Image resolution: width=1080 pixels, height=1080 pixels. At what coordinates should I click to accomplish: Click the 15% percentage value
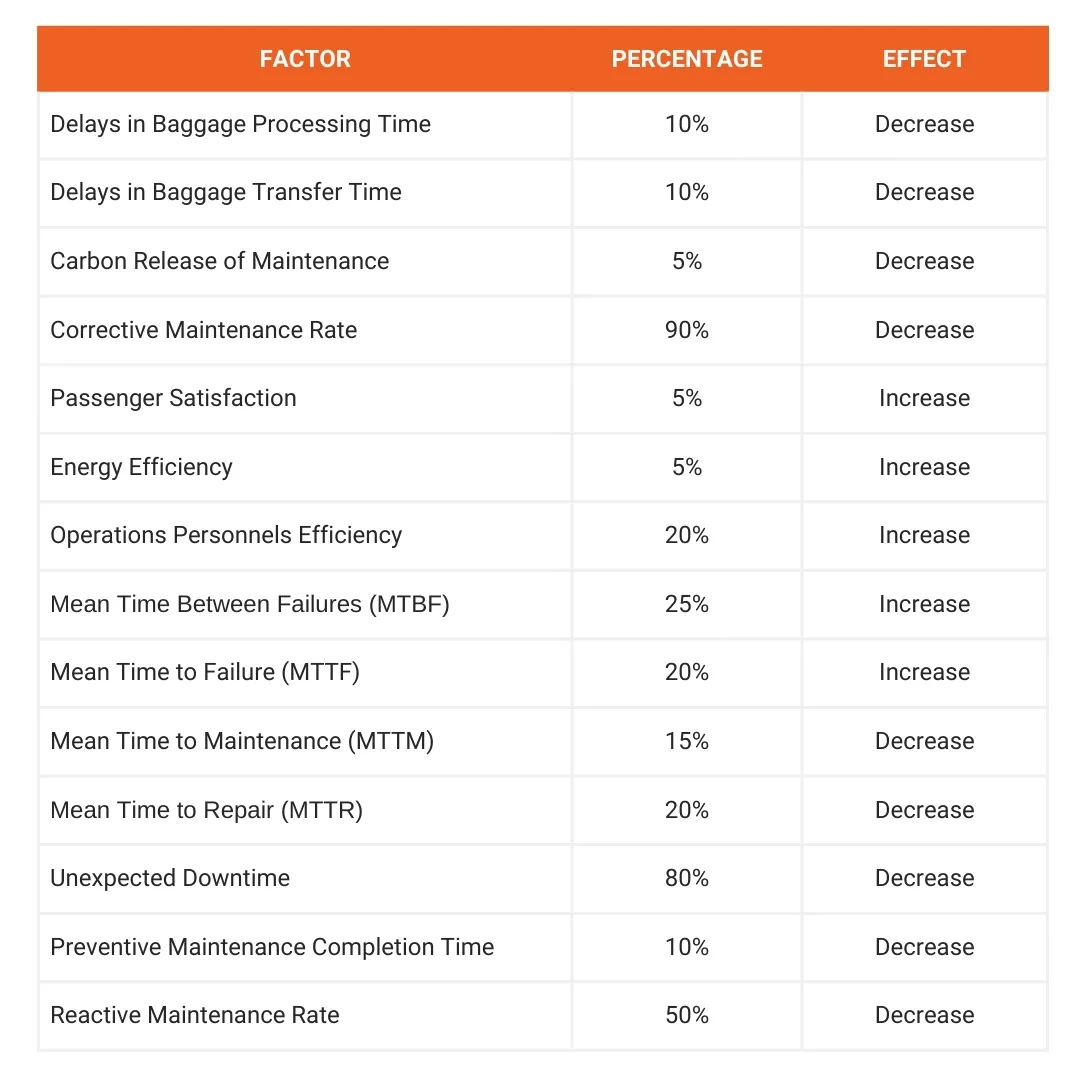click(x=687, y=741)
